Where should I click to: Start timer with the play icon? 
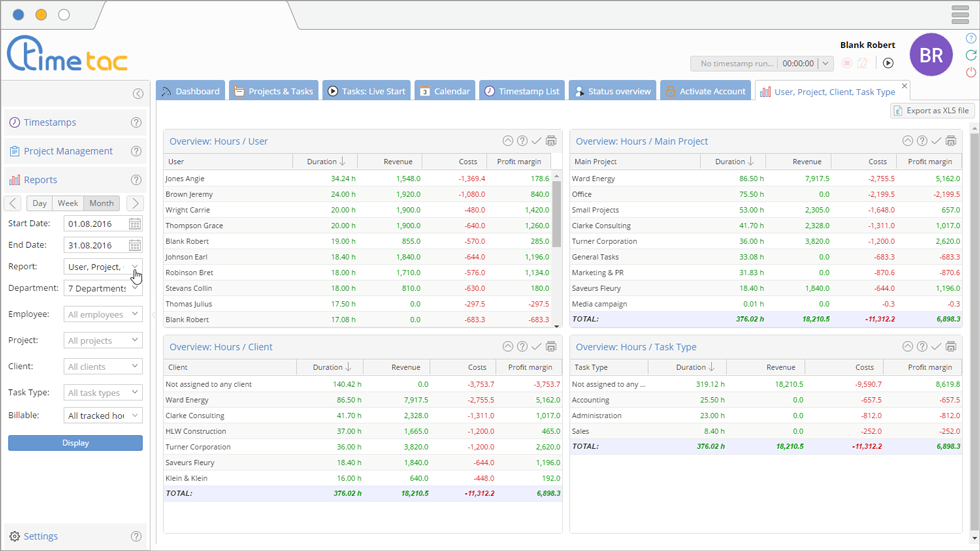point(887,63)
